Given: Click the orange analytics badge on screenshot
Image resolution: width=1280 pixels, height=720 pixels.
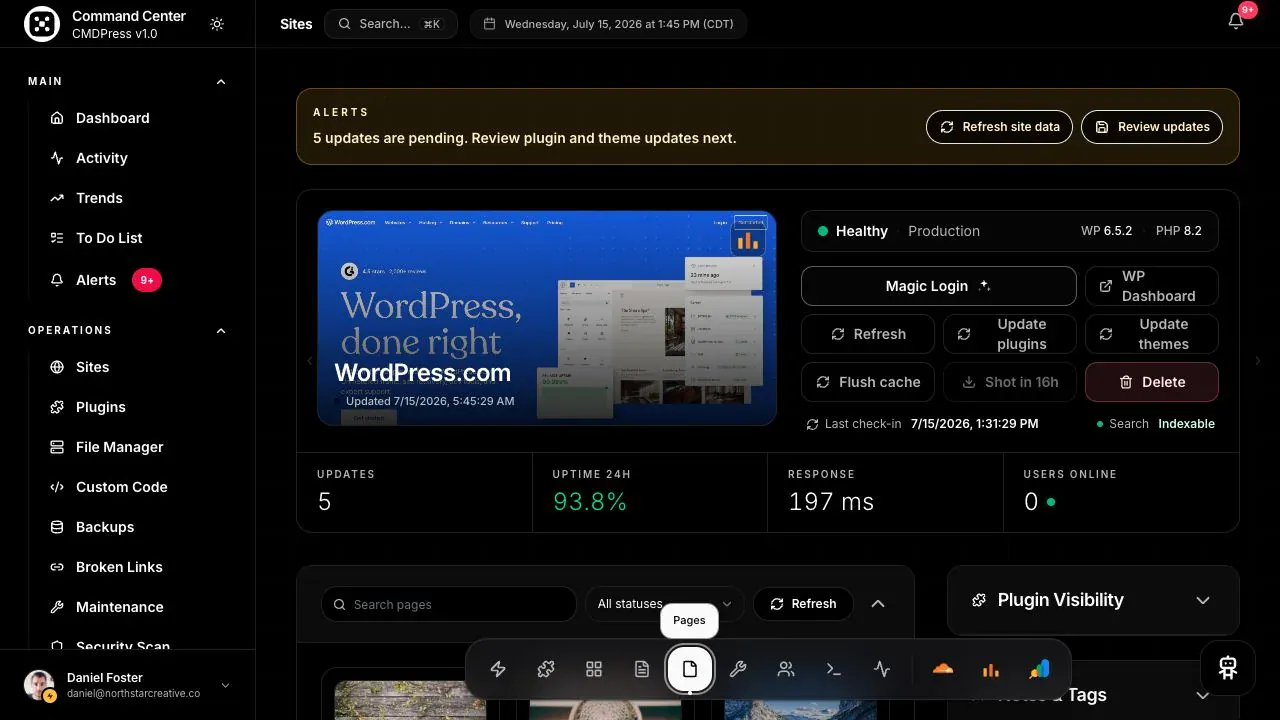Looking at the screenshot, I should tap(748, 240).
